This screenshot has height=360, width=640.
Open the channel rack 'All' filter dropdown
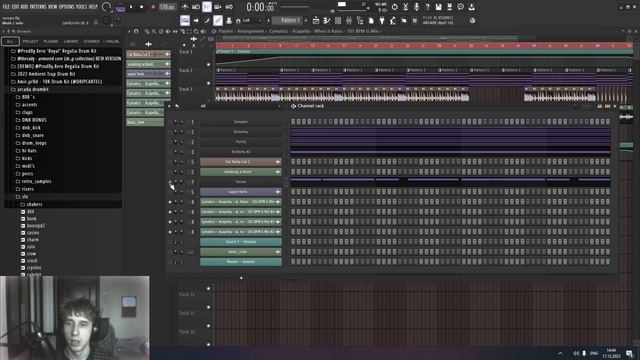click(240, 106)
